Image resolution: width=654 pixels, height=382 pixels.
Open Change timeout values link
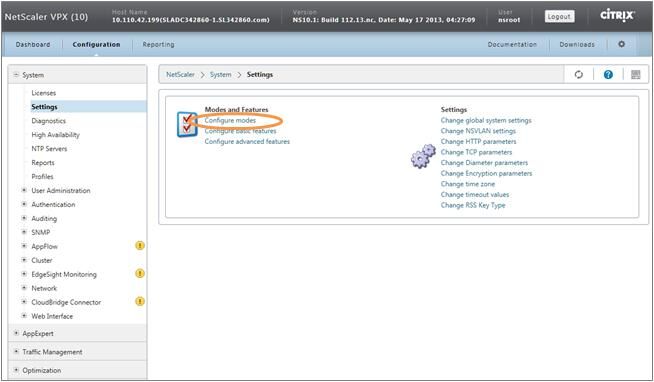click(x=475, y=195)
